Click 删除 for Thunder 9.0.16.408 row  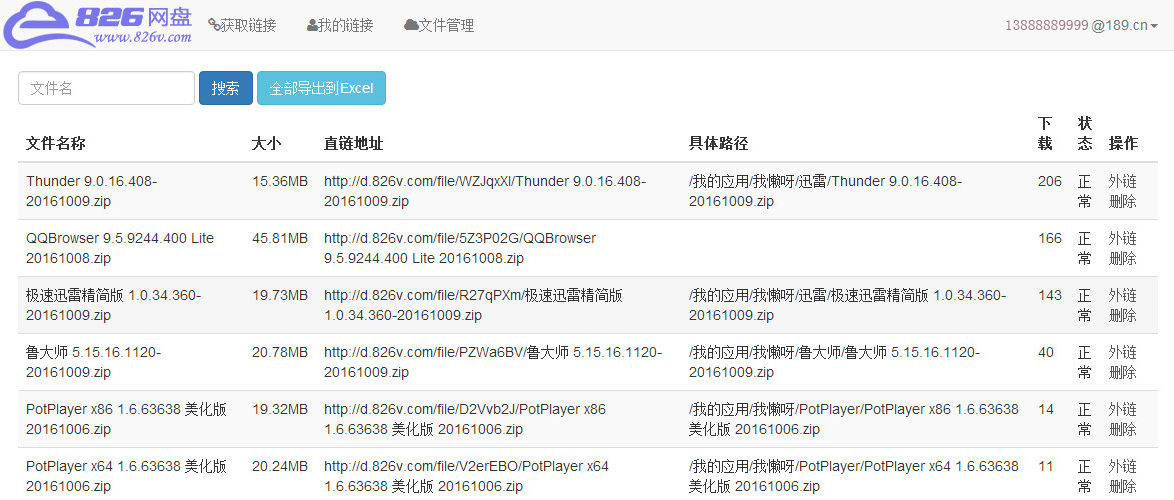[1122, 201]
